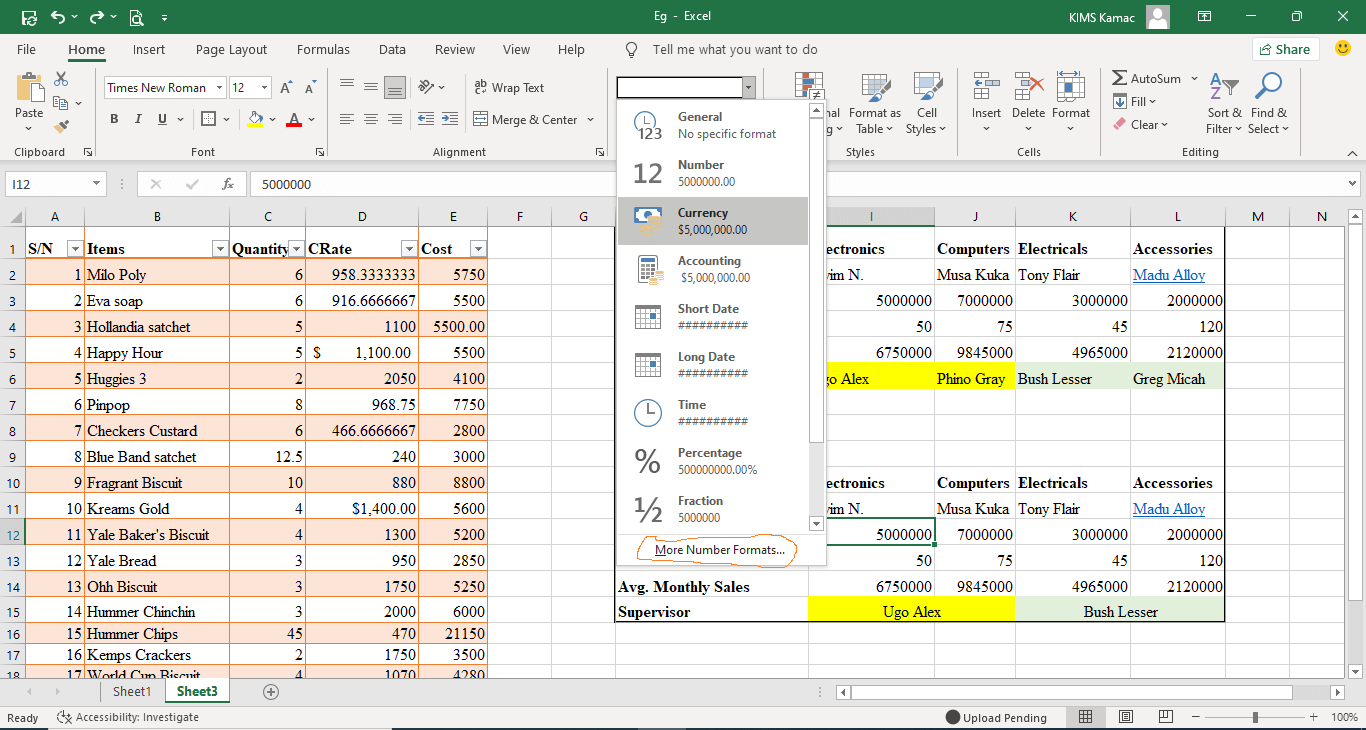Switch to the Formulas ribbon tab
This screenshot has height=730, width=1366.
click(x=323, y=49)
